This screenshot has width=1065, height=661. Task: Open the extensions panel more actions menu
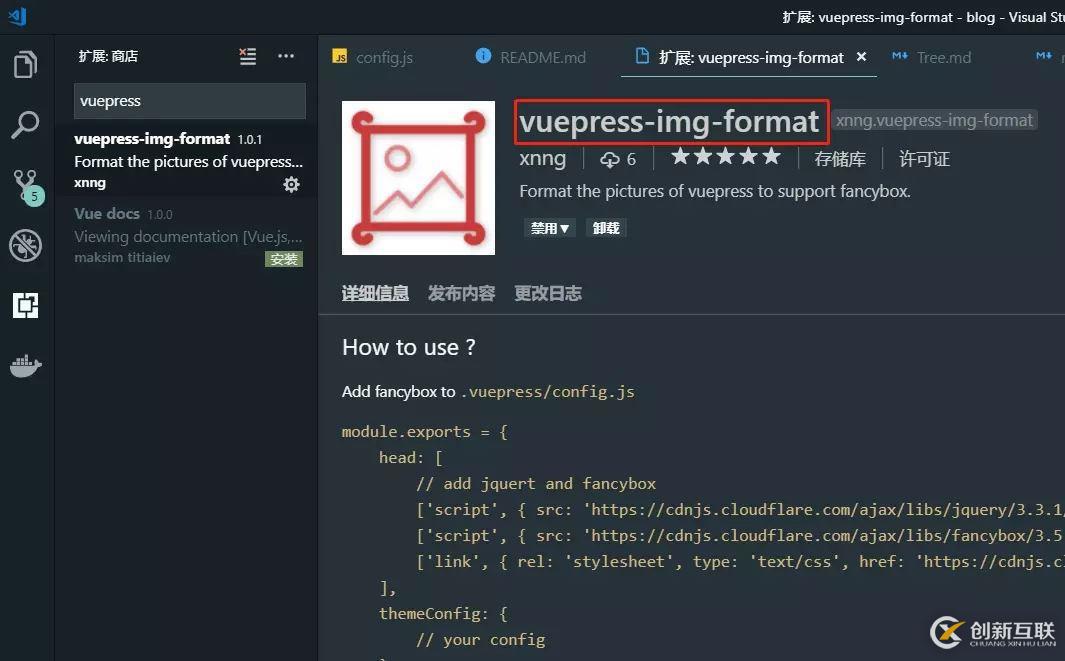pyautogui.click(x=286, y=56)
